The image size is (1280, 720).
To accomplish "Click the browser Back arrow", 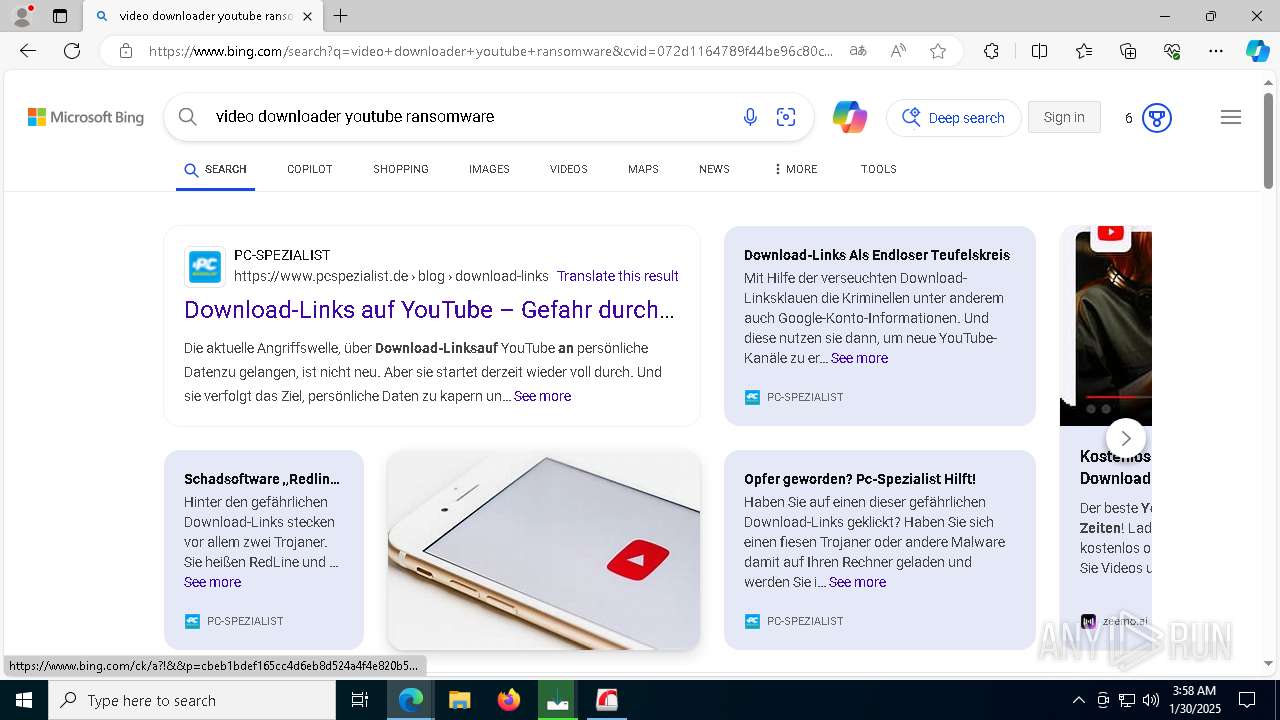I will 28,51.
